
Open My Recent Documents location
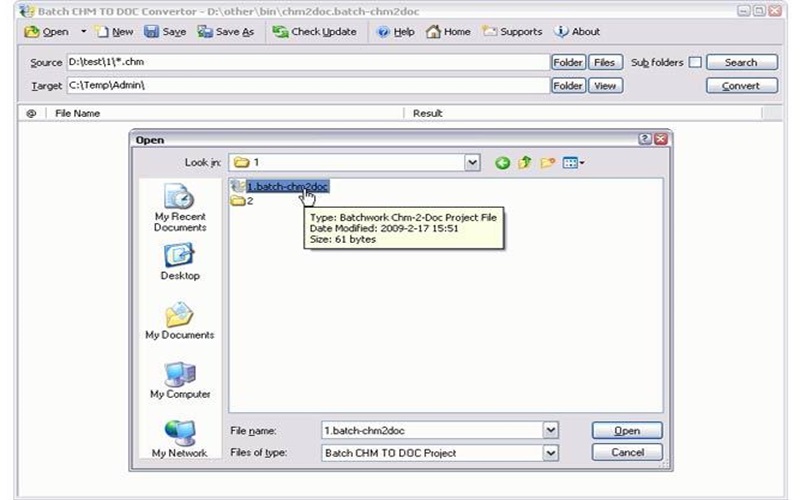coord(180,208)
